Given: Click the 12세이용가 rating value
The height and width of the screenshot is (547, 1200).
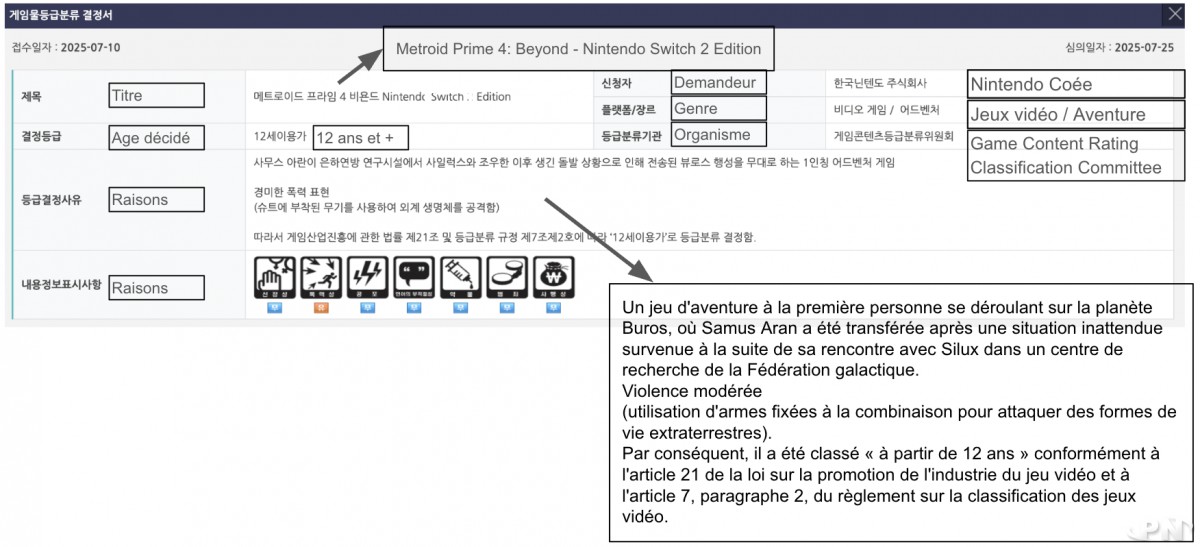Looking at the screenshot, I should pyautogui.click(x=281, y=136).
